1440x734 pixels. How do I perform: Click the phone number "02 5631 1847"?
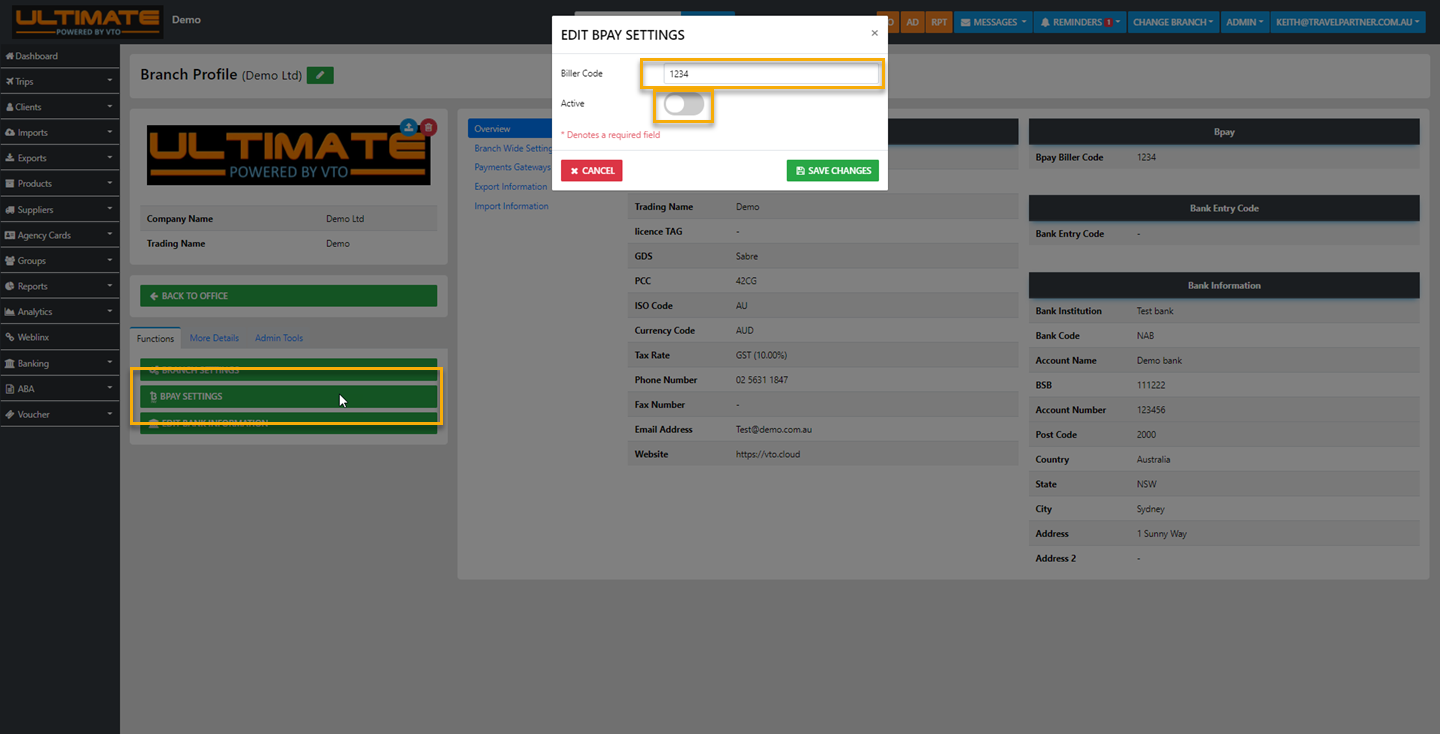(x=762, y=380)
